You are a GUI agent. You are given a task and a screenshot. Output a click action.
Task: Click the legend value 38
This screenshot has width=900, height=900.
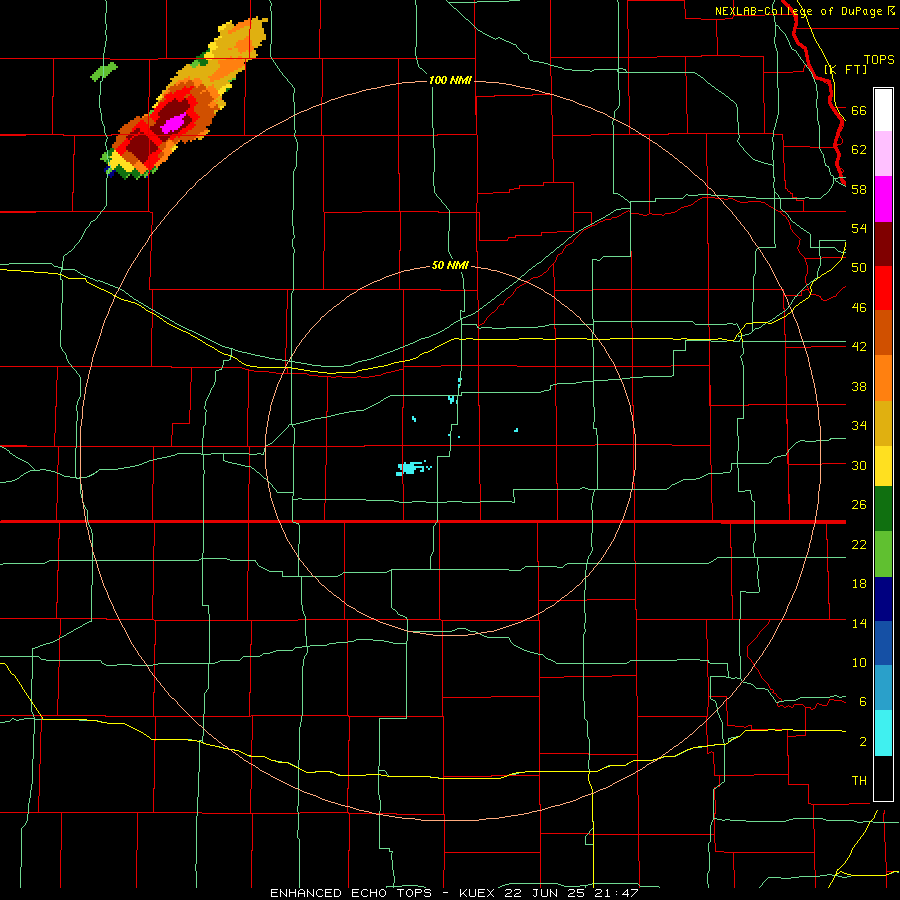(859, 386)
